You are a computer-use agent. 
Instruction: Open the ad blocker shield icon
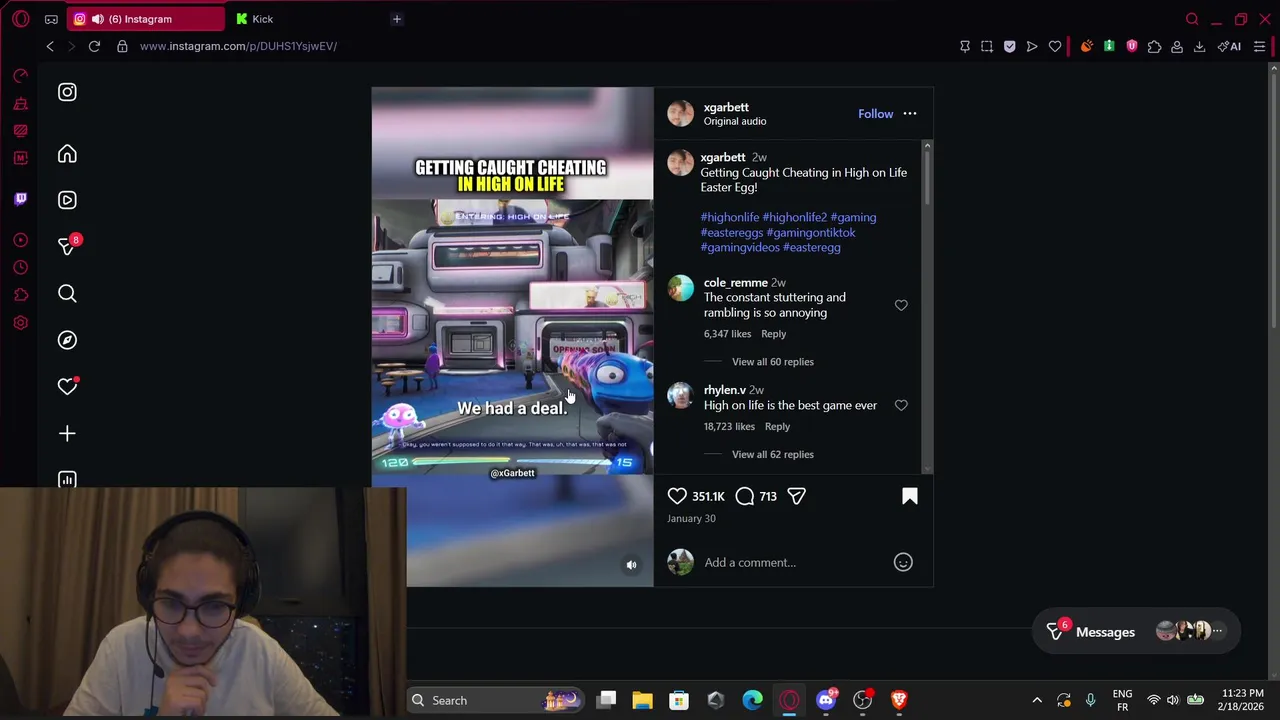1009,46
